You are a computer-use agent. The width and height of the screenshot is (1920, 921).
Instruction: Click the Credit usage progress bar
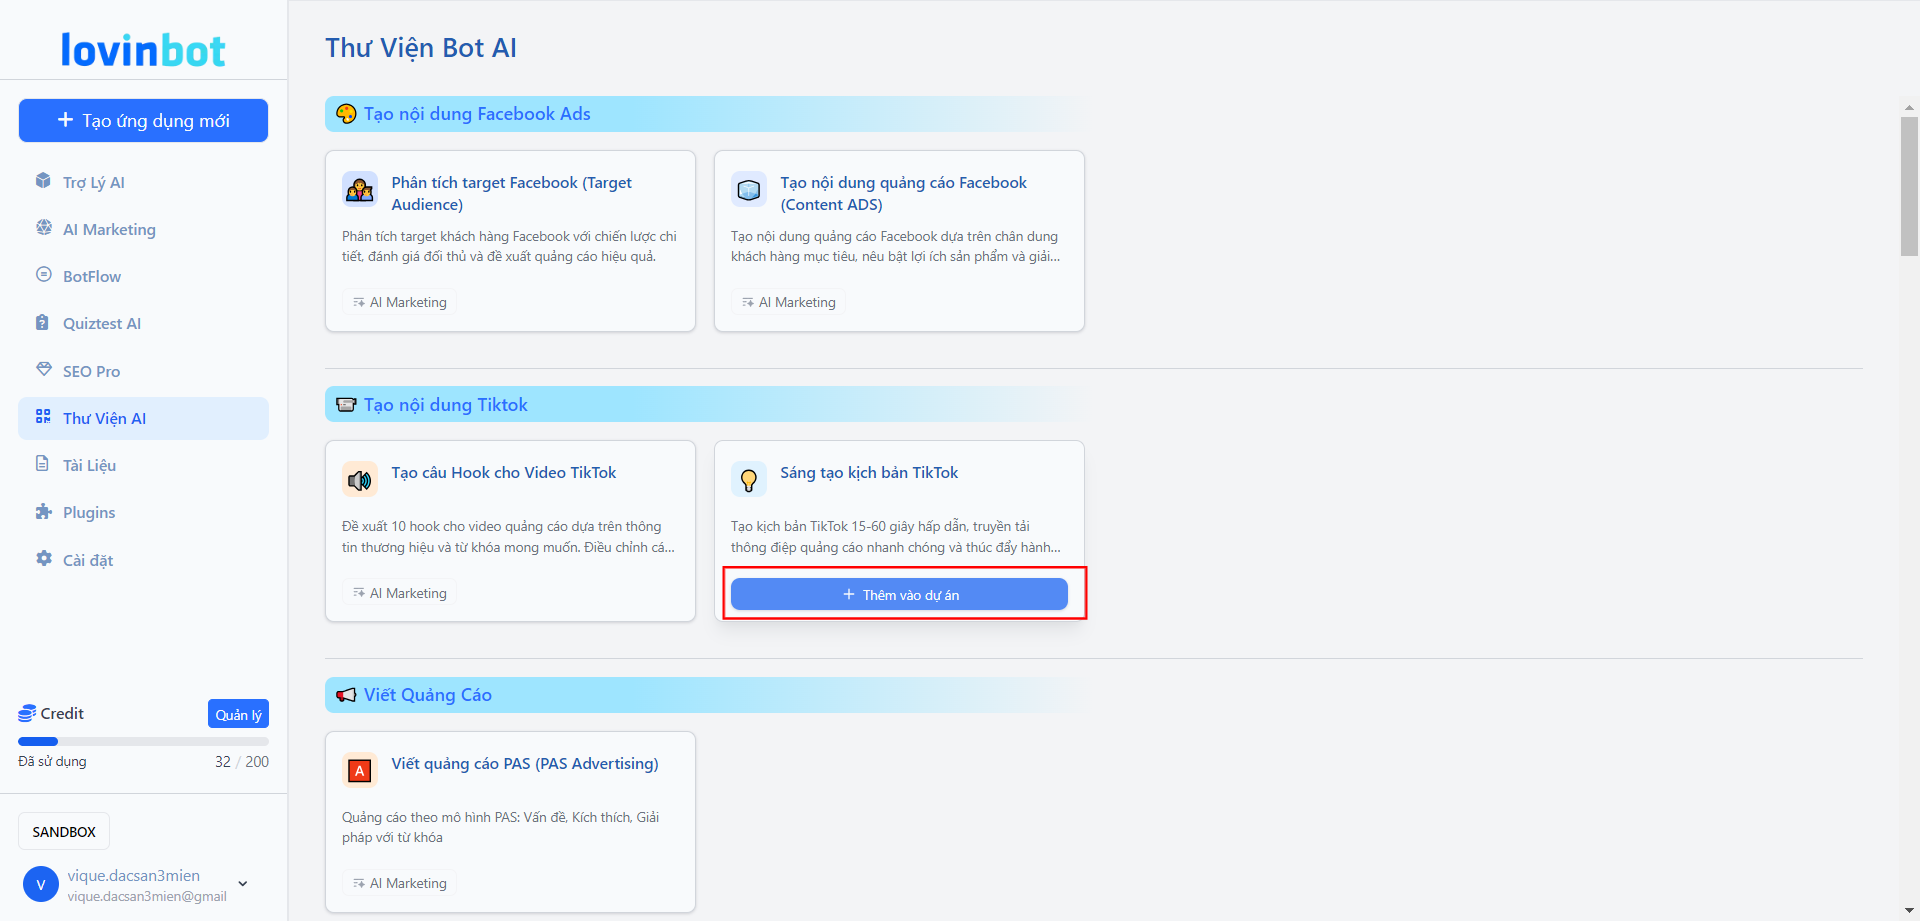143,741
